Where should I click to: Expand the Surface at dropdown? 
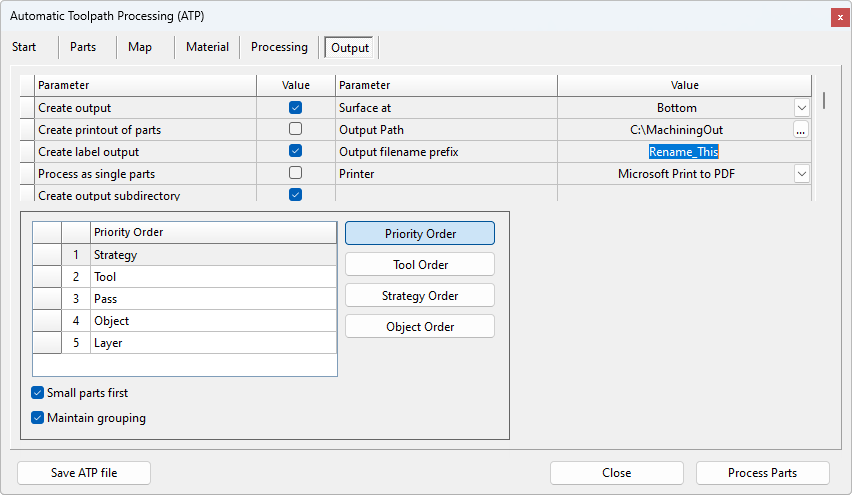pos(801,108)
